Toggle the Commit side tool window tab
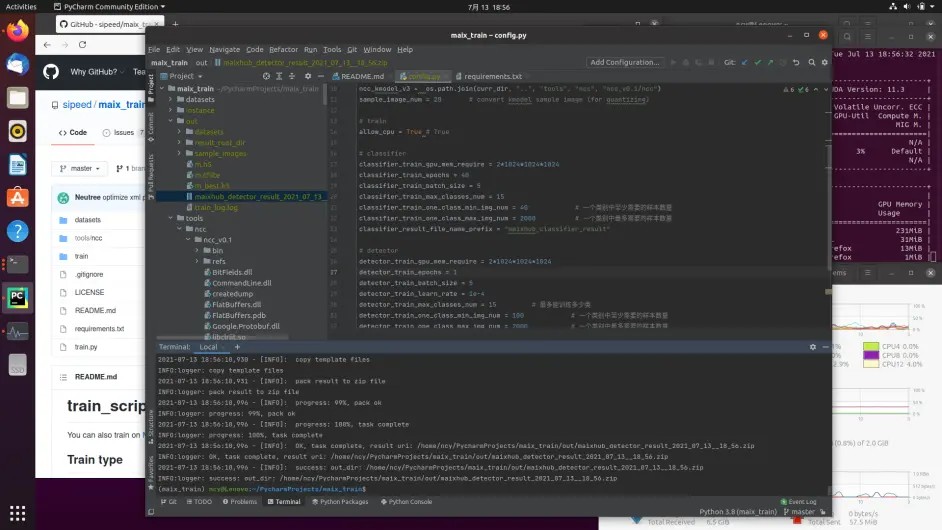942x530 pixels. click(151, 126)
